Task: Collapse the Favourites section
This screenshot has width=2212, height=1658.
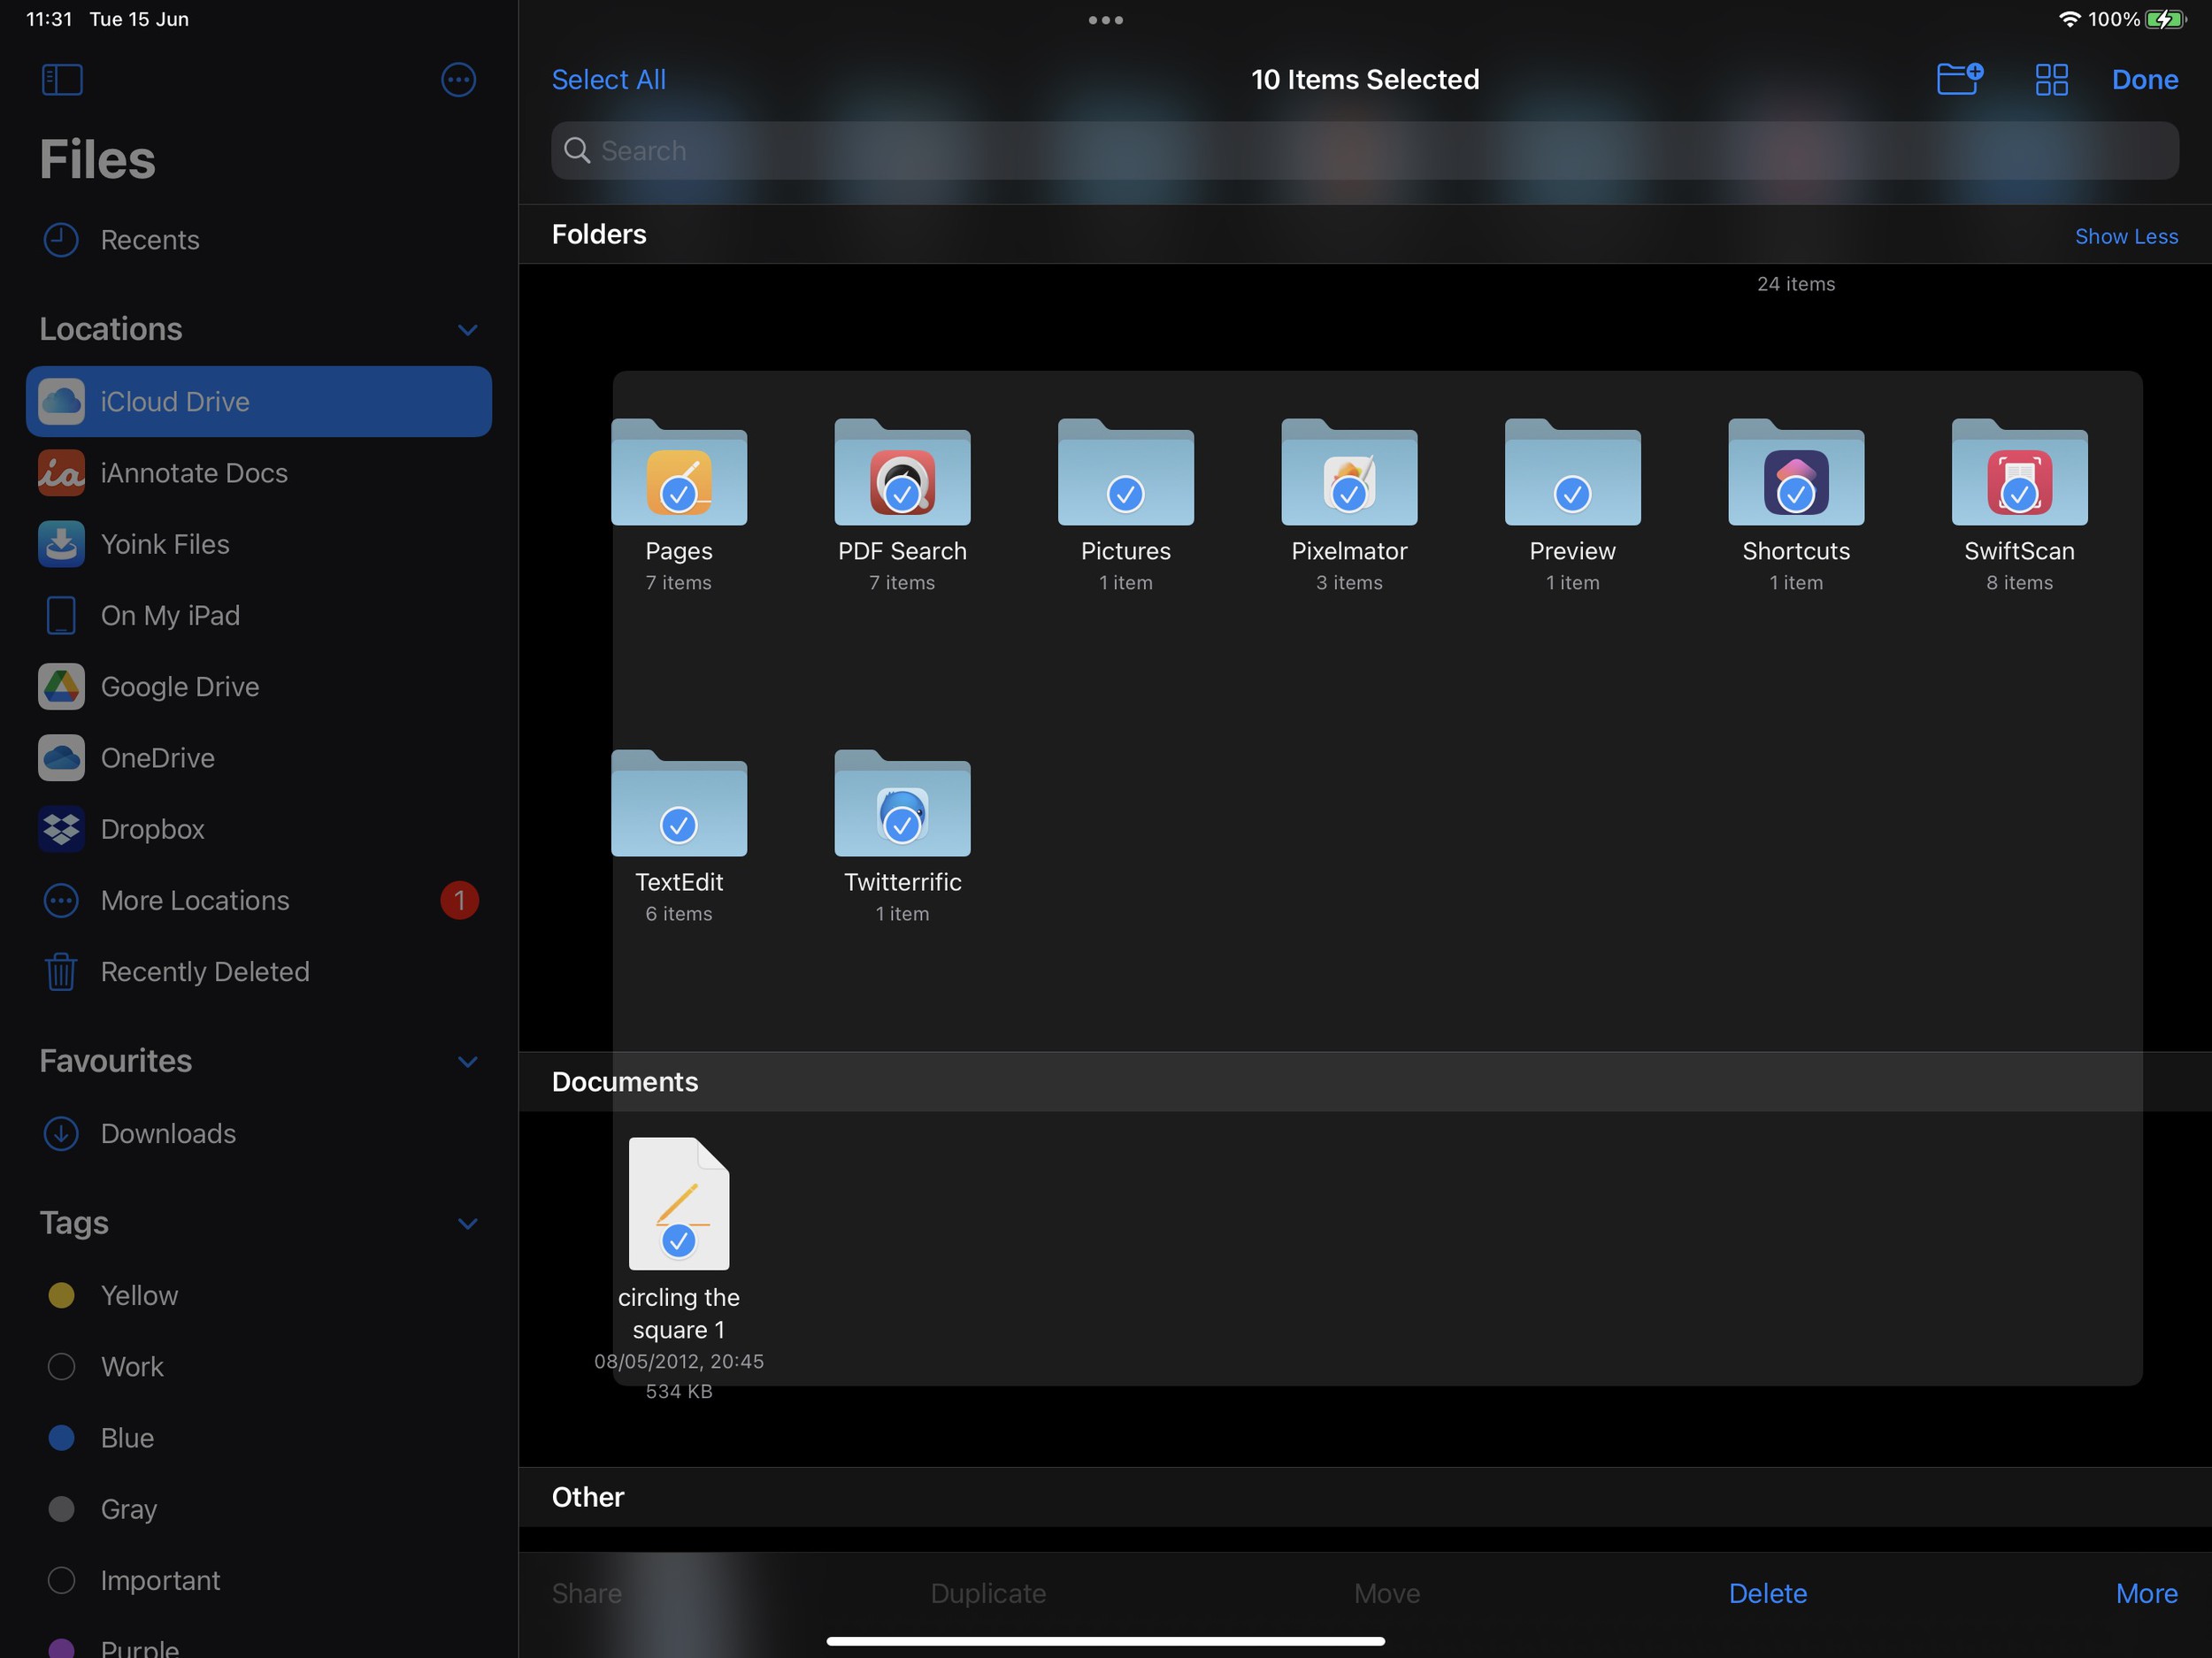Action: (x=468, y=1061)
